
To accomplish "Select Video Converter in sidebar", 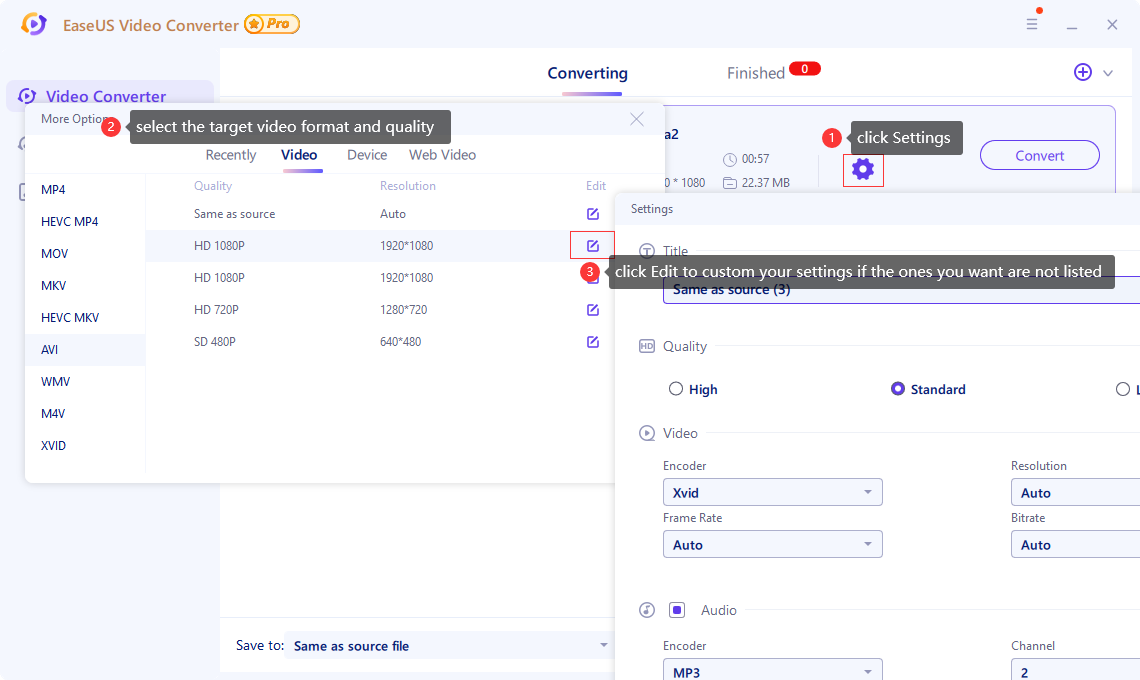I will tap(110, 96).
